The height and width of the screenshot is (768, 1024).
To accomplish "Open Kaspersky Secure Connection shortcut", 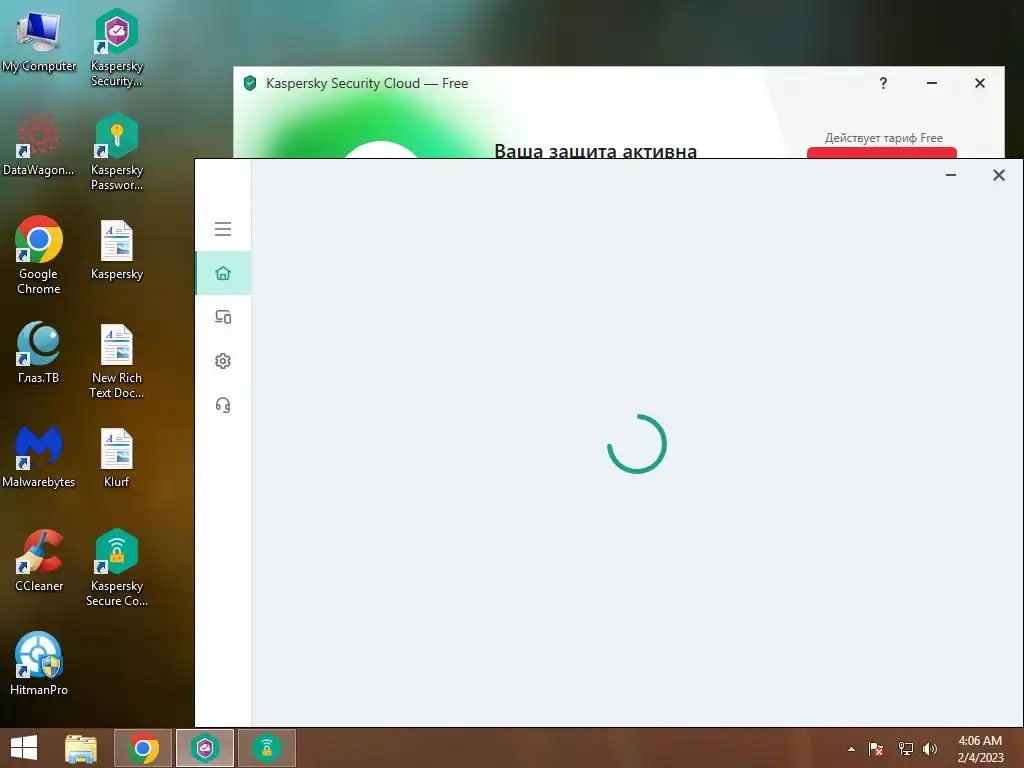I will click(x=117, y=568).
